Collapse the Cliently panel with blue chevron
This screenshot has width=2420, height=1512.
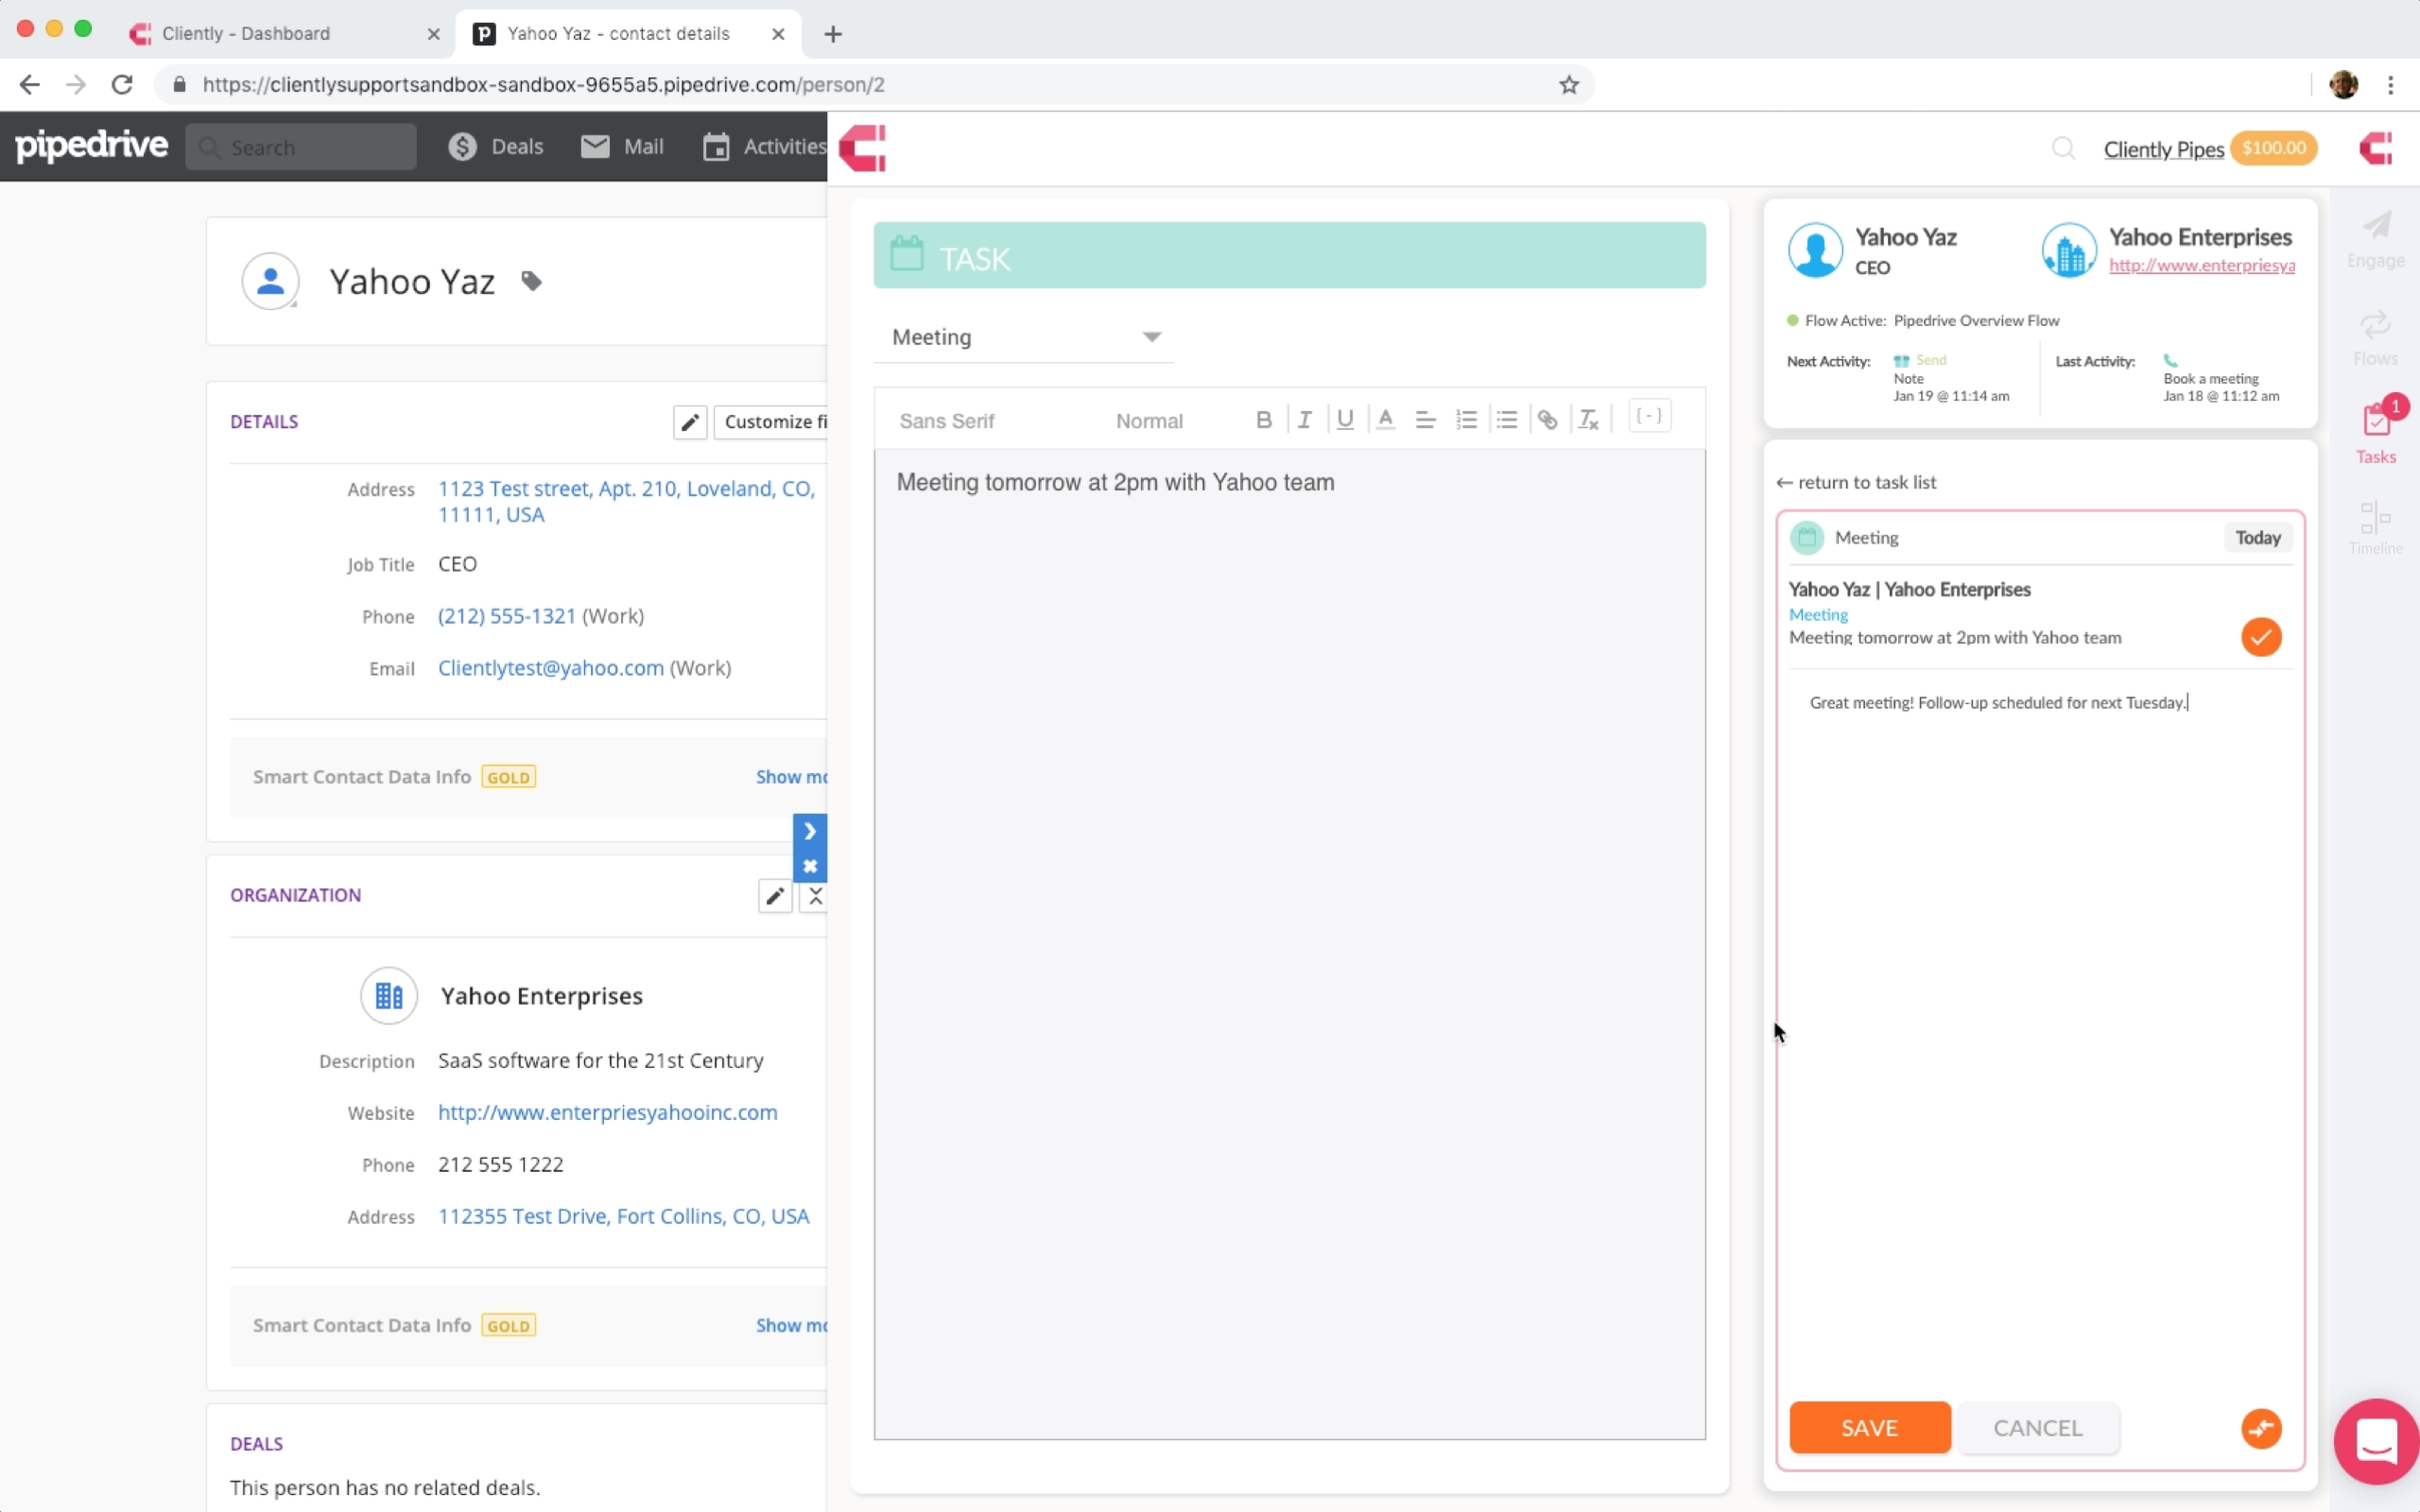pyautogui.click(x=810, y=831)
